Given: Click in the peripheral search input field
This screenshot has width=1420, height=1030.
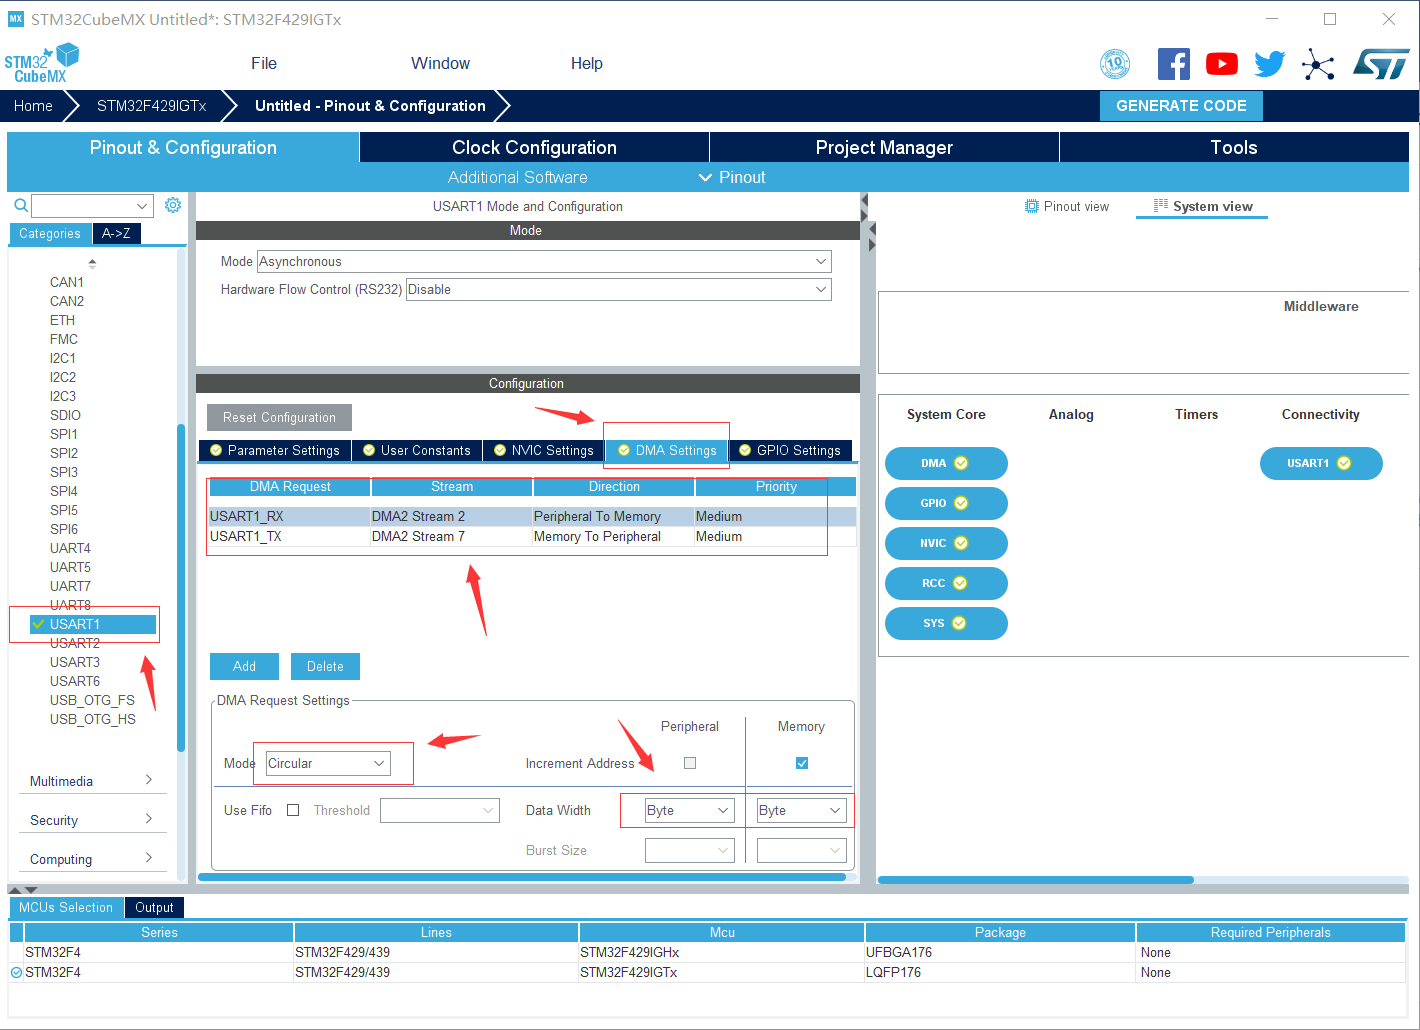Looking at the screenshot, I should [83, 206].
